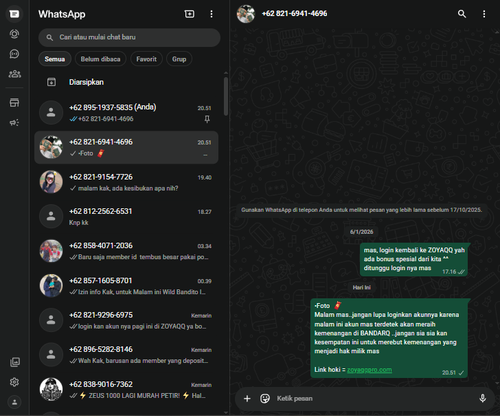Click the voice message microphone
500x416 pixels.
482,398
